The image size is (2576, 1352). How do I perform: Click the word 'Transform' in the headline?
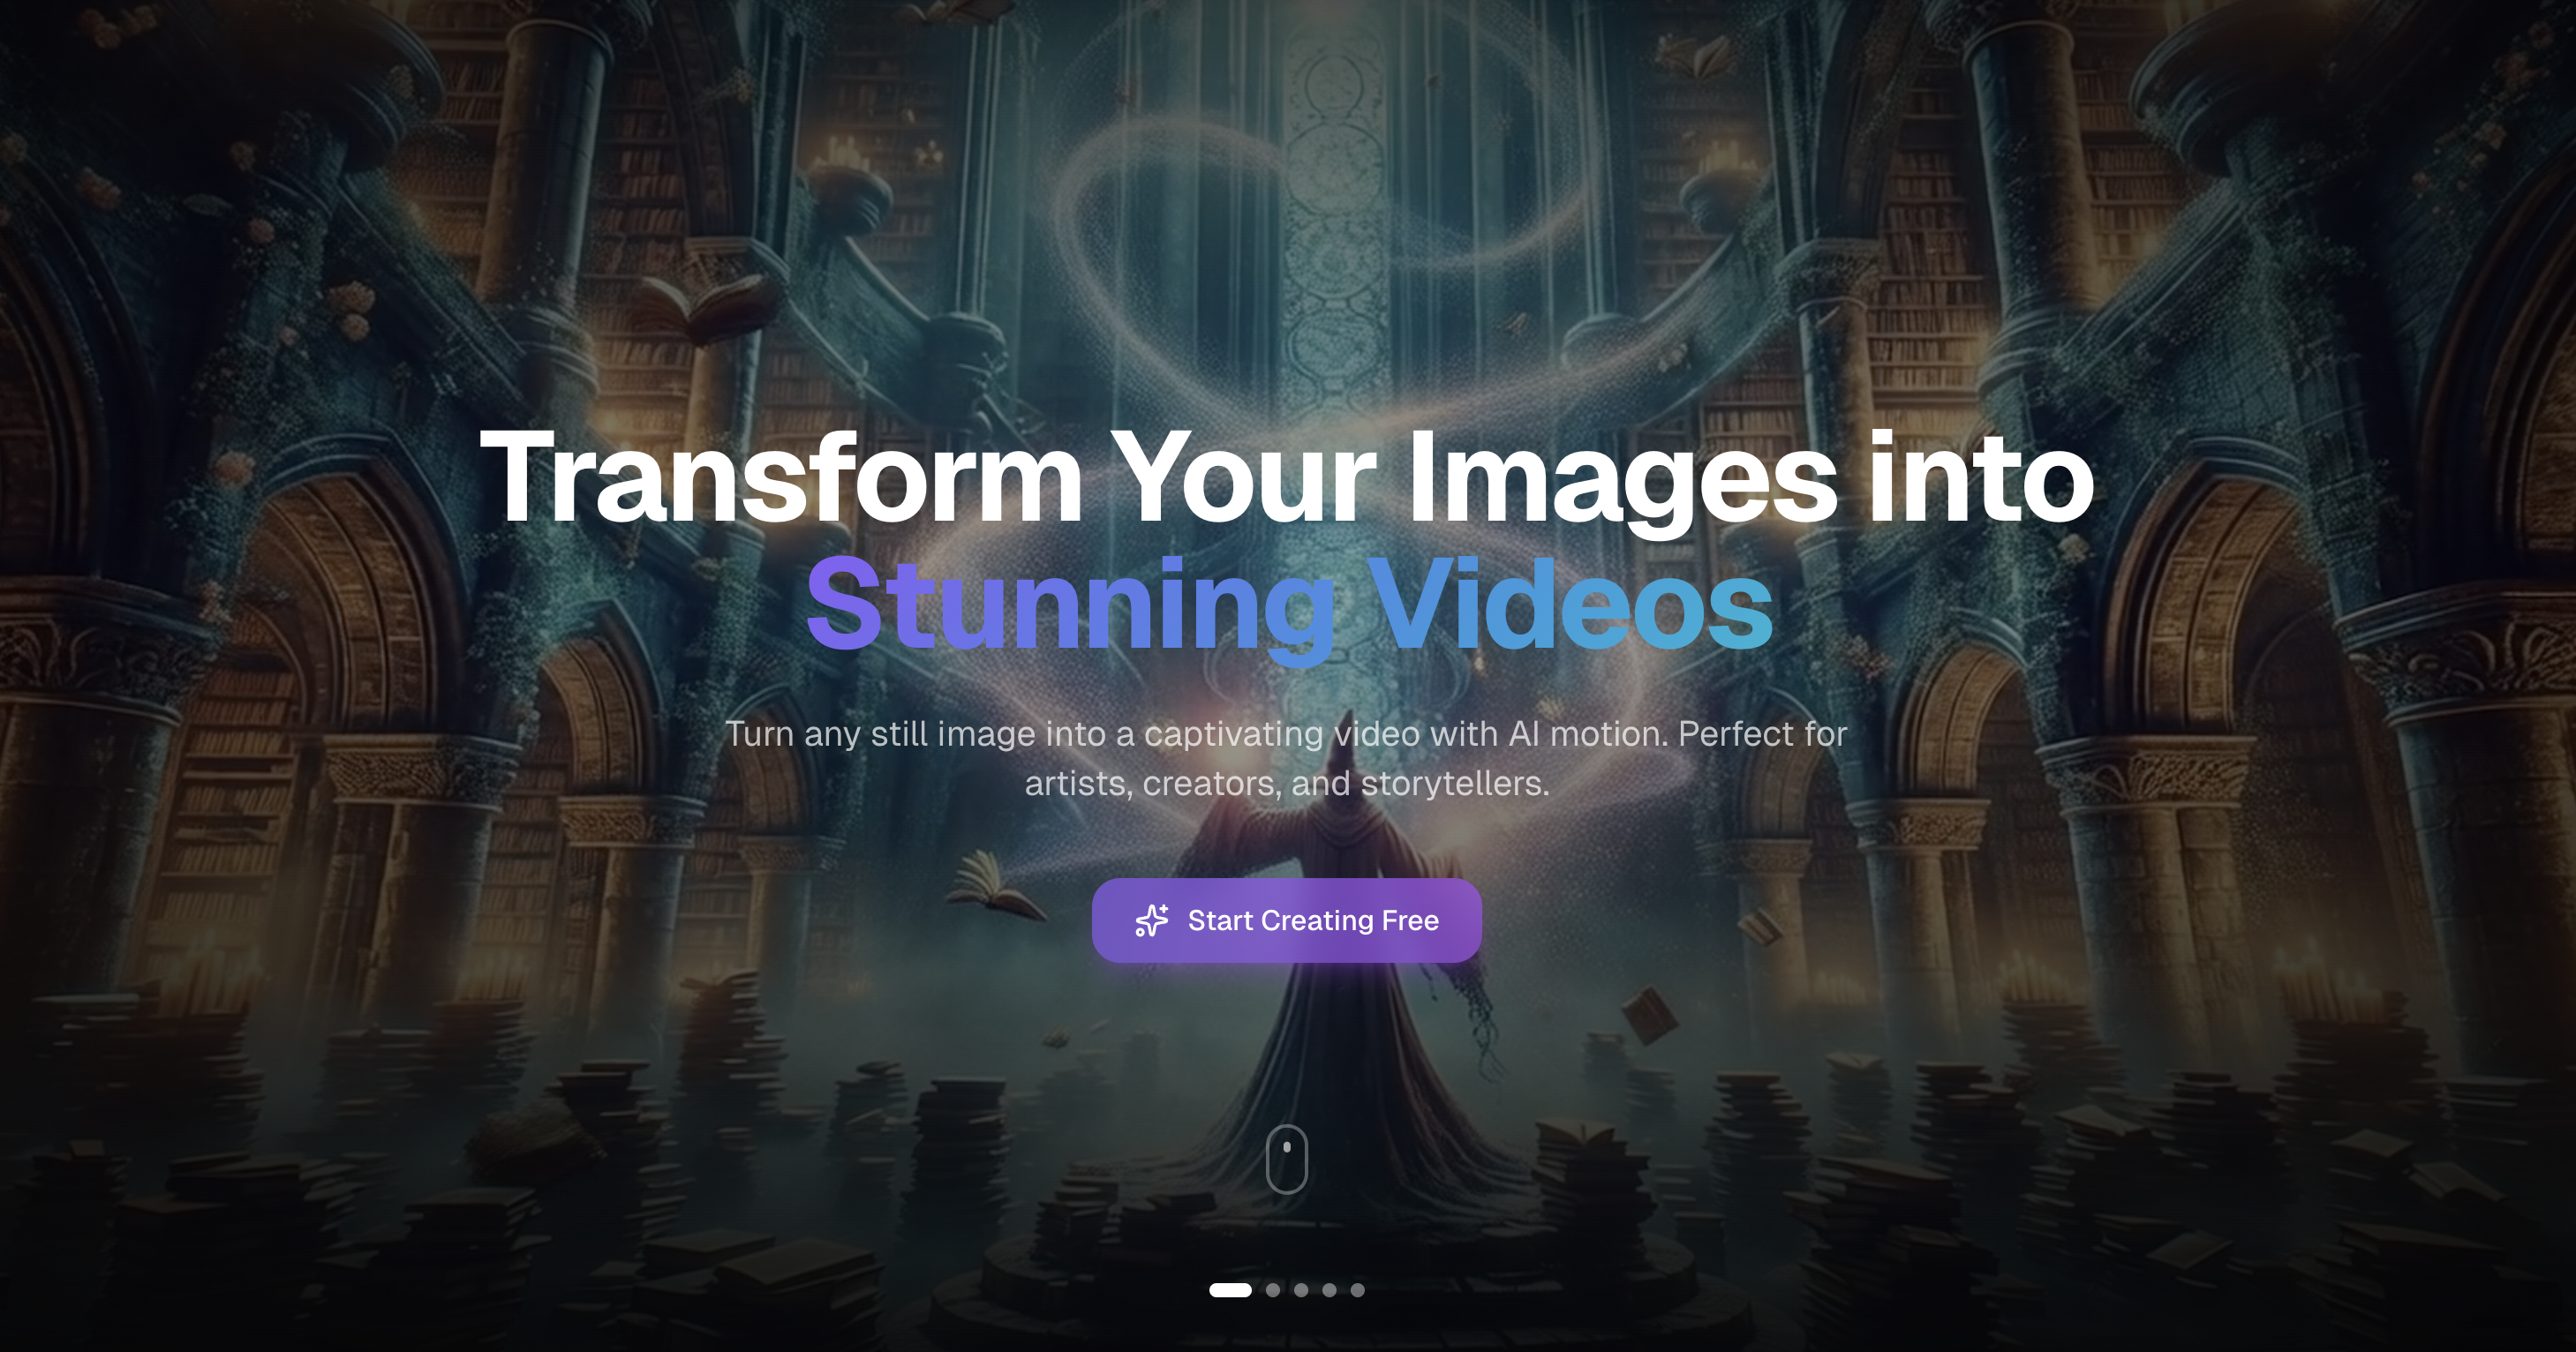[x=781, y=479]
